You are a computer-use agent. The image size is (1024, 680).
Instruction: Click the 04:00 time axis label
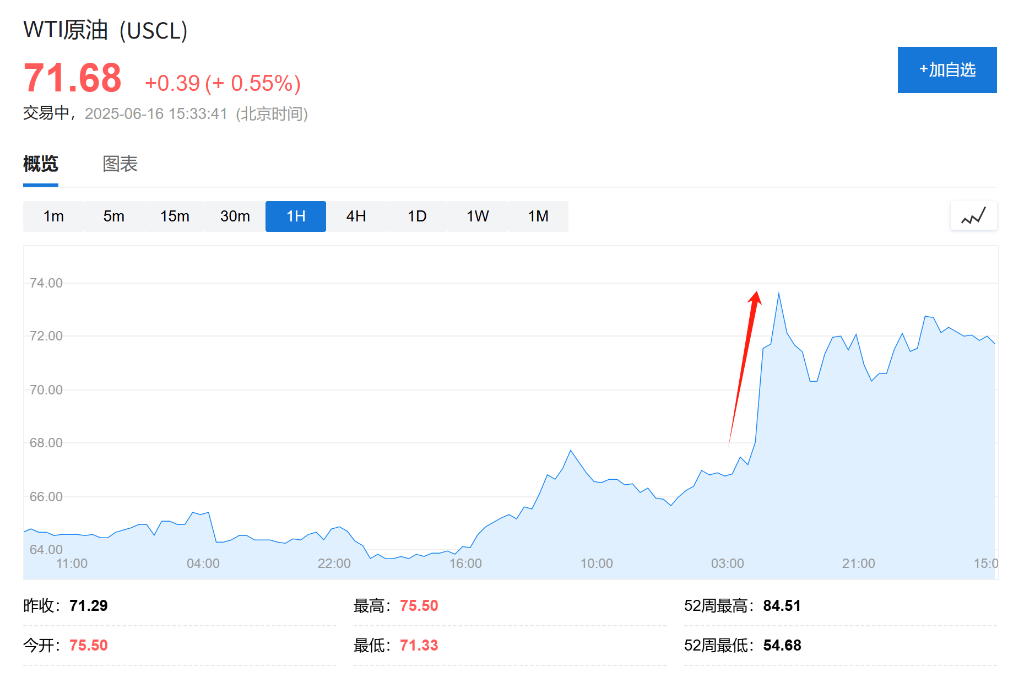203,563
